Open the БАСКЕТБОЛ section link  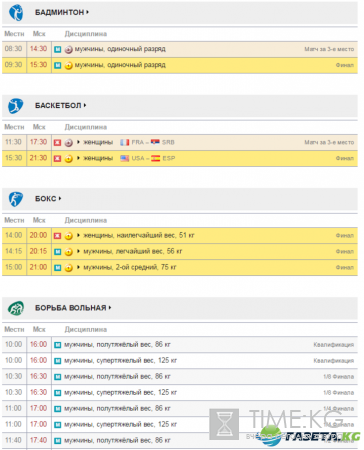(x=58, y=106)
